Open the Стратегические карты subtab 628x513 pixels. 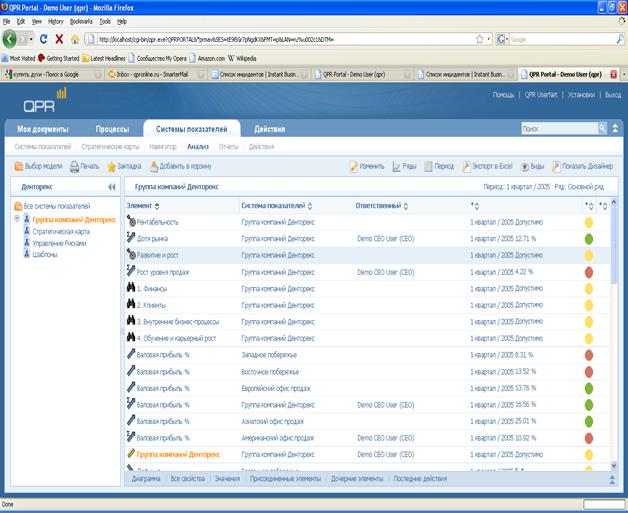point(110,147)
